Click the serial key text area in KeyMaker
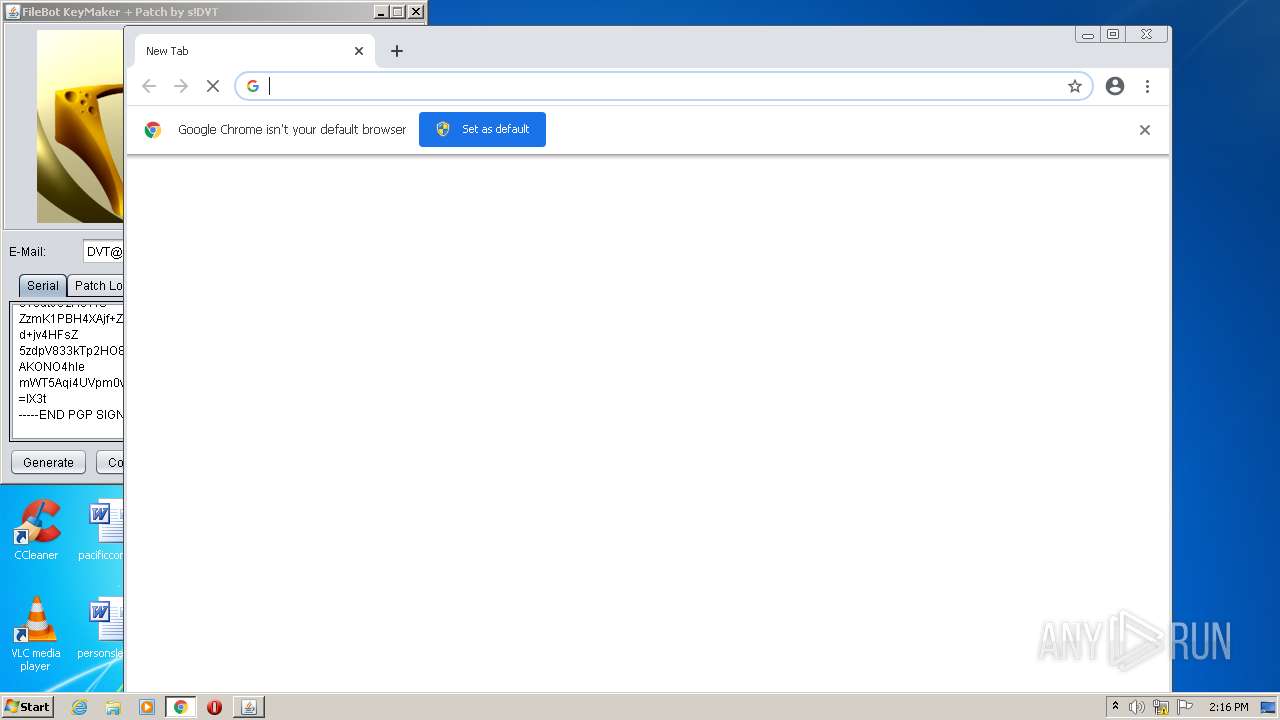1280x720 pixels. point(67,371)
